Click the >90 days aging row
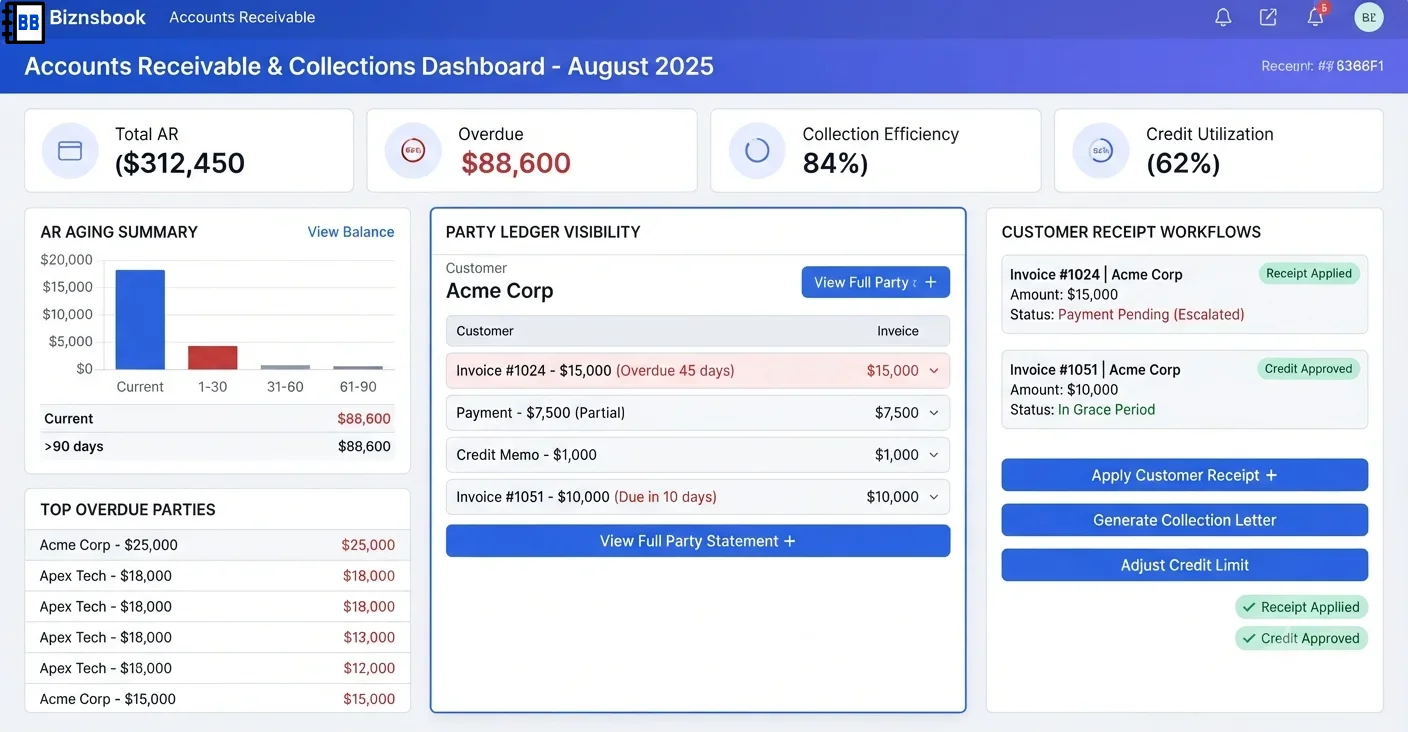The height and width of the screenshot is (732, 1408). pyautogui.click(x=217, y=446)
